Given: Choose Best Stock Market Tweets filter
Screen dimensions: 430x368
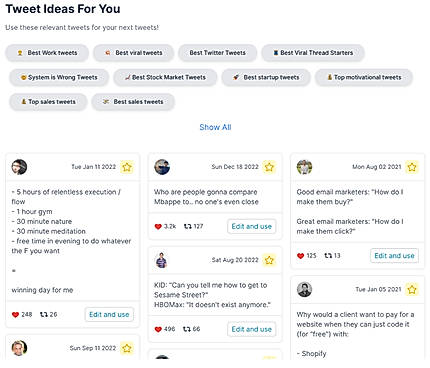Looking at the screenshot, I should (x=165, y=77).
